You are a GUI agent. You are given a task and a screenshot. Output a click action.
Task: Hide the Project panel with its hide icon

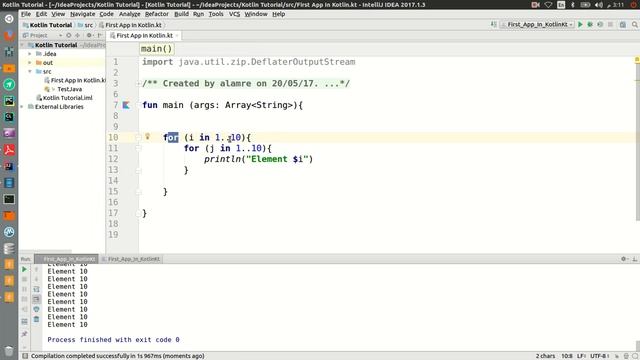pyautogui.click(x=100, y=36)
